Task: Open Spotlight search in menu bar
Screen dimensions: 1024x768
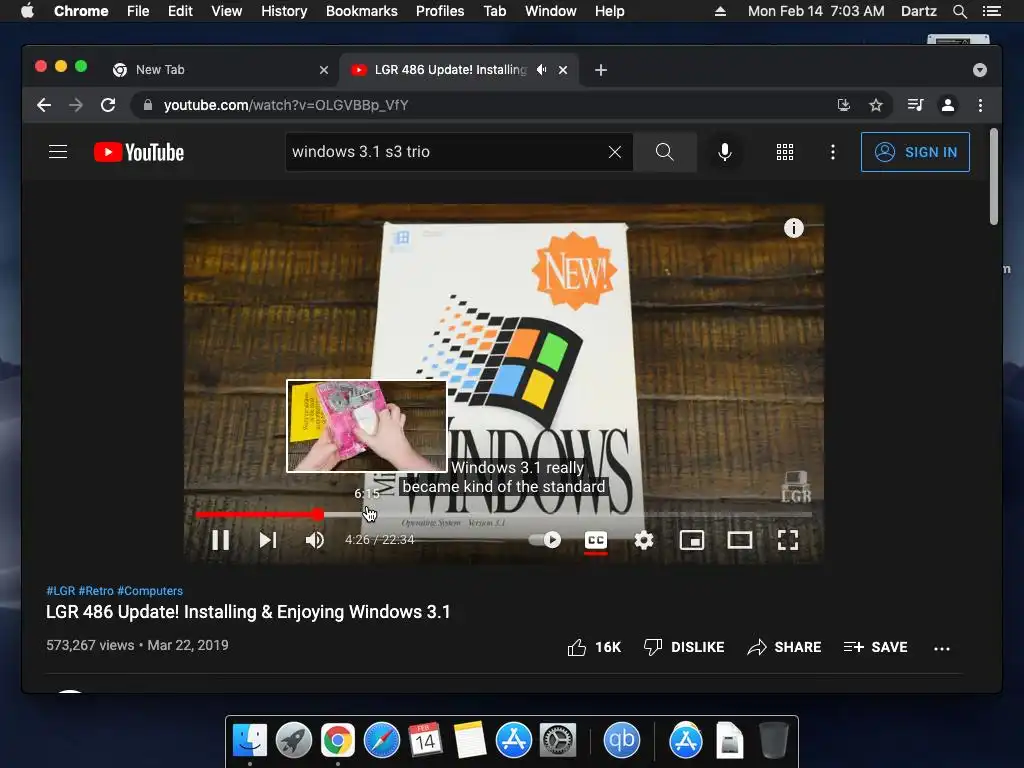Action: [959, 11]
